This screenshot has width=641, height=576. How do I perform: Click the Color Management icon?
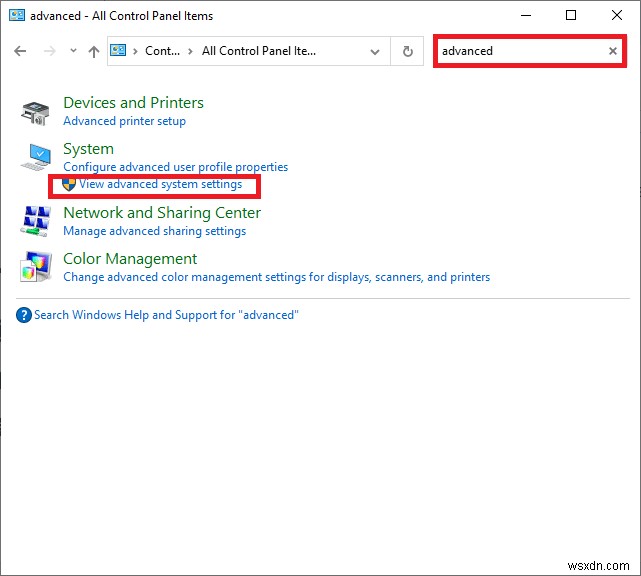pos(36,267)
